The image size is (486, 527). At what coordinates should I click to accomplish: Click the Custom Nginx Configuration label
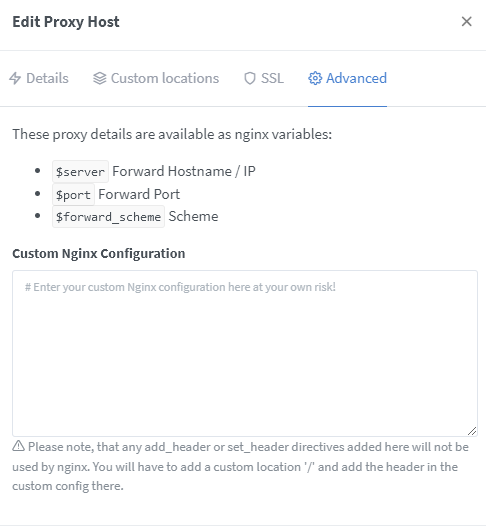coord(99,253)
